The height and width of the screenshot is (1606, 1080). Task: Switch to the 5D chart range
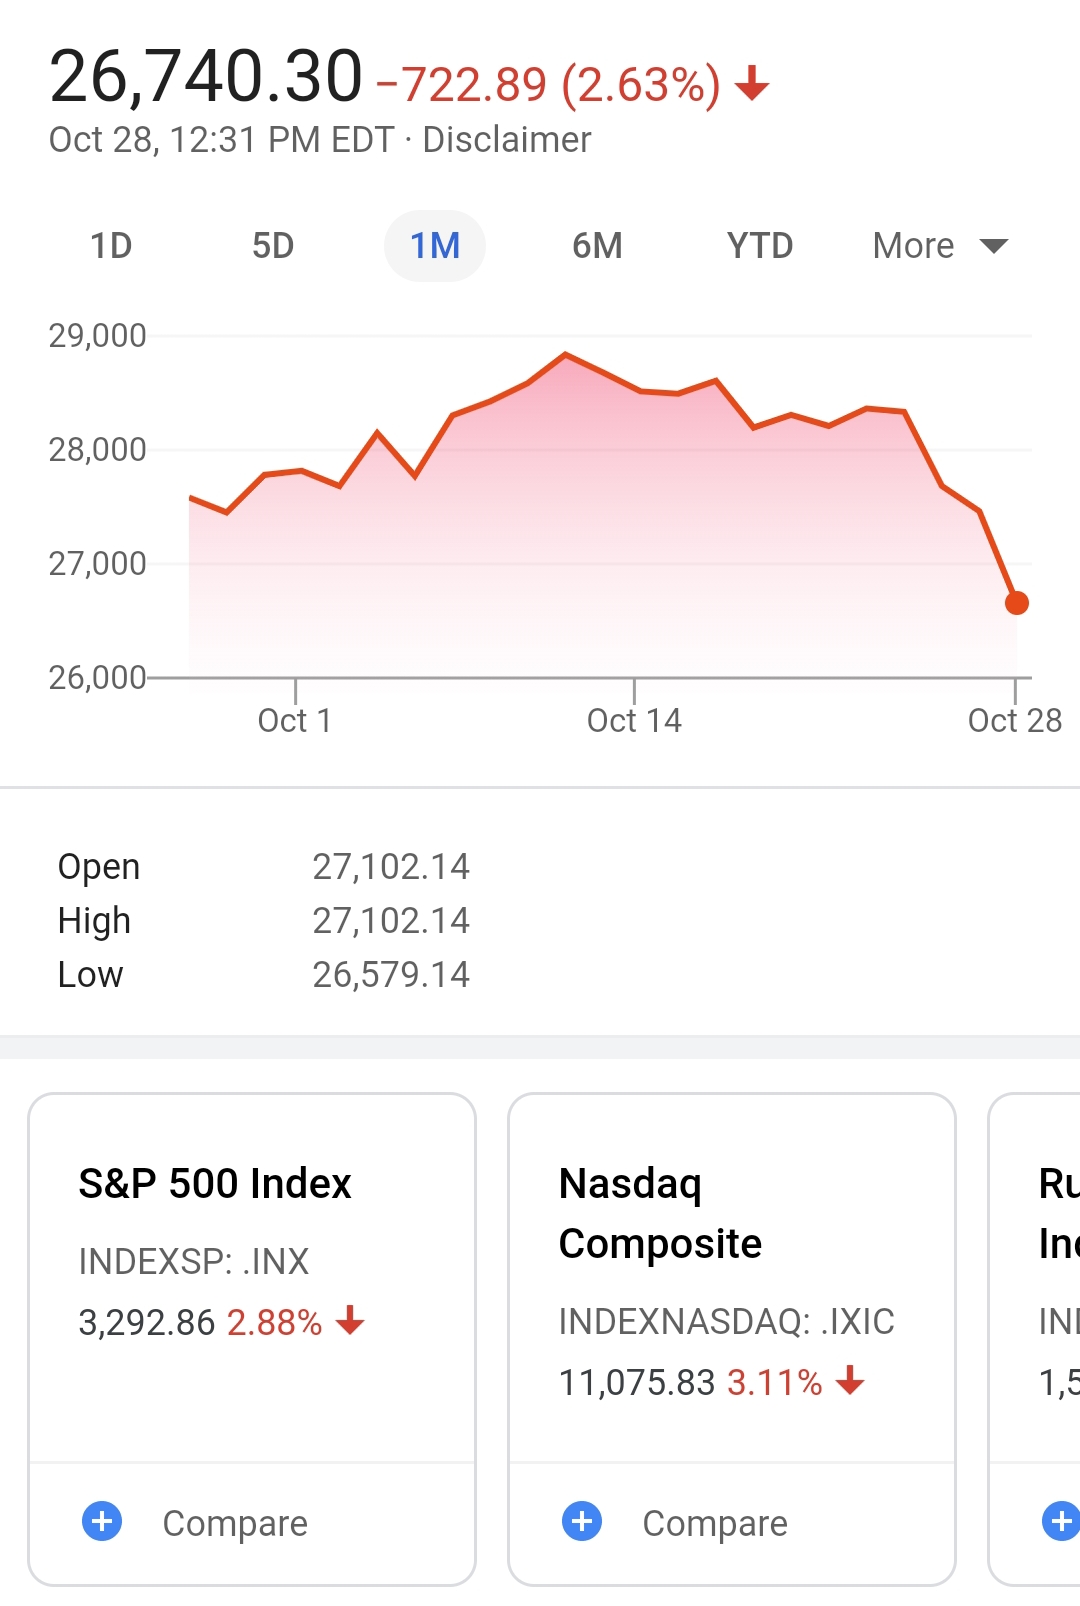pyautogui.click(x=273, y=246)
